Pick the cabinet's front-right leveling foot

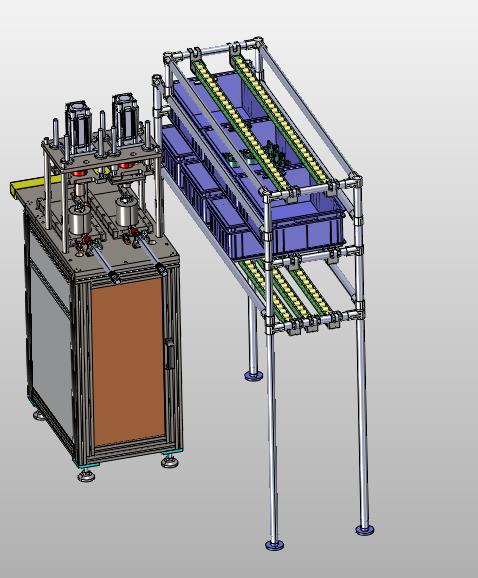click(170, 461)
